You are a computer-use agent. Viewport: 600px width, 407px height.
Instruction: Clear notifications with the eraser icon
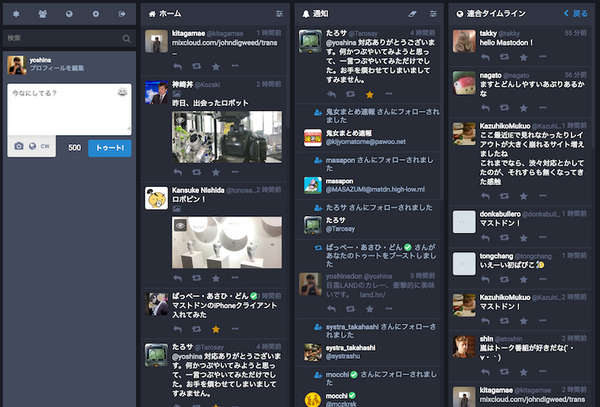click(411, 15)
